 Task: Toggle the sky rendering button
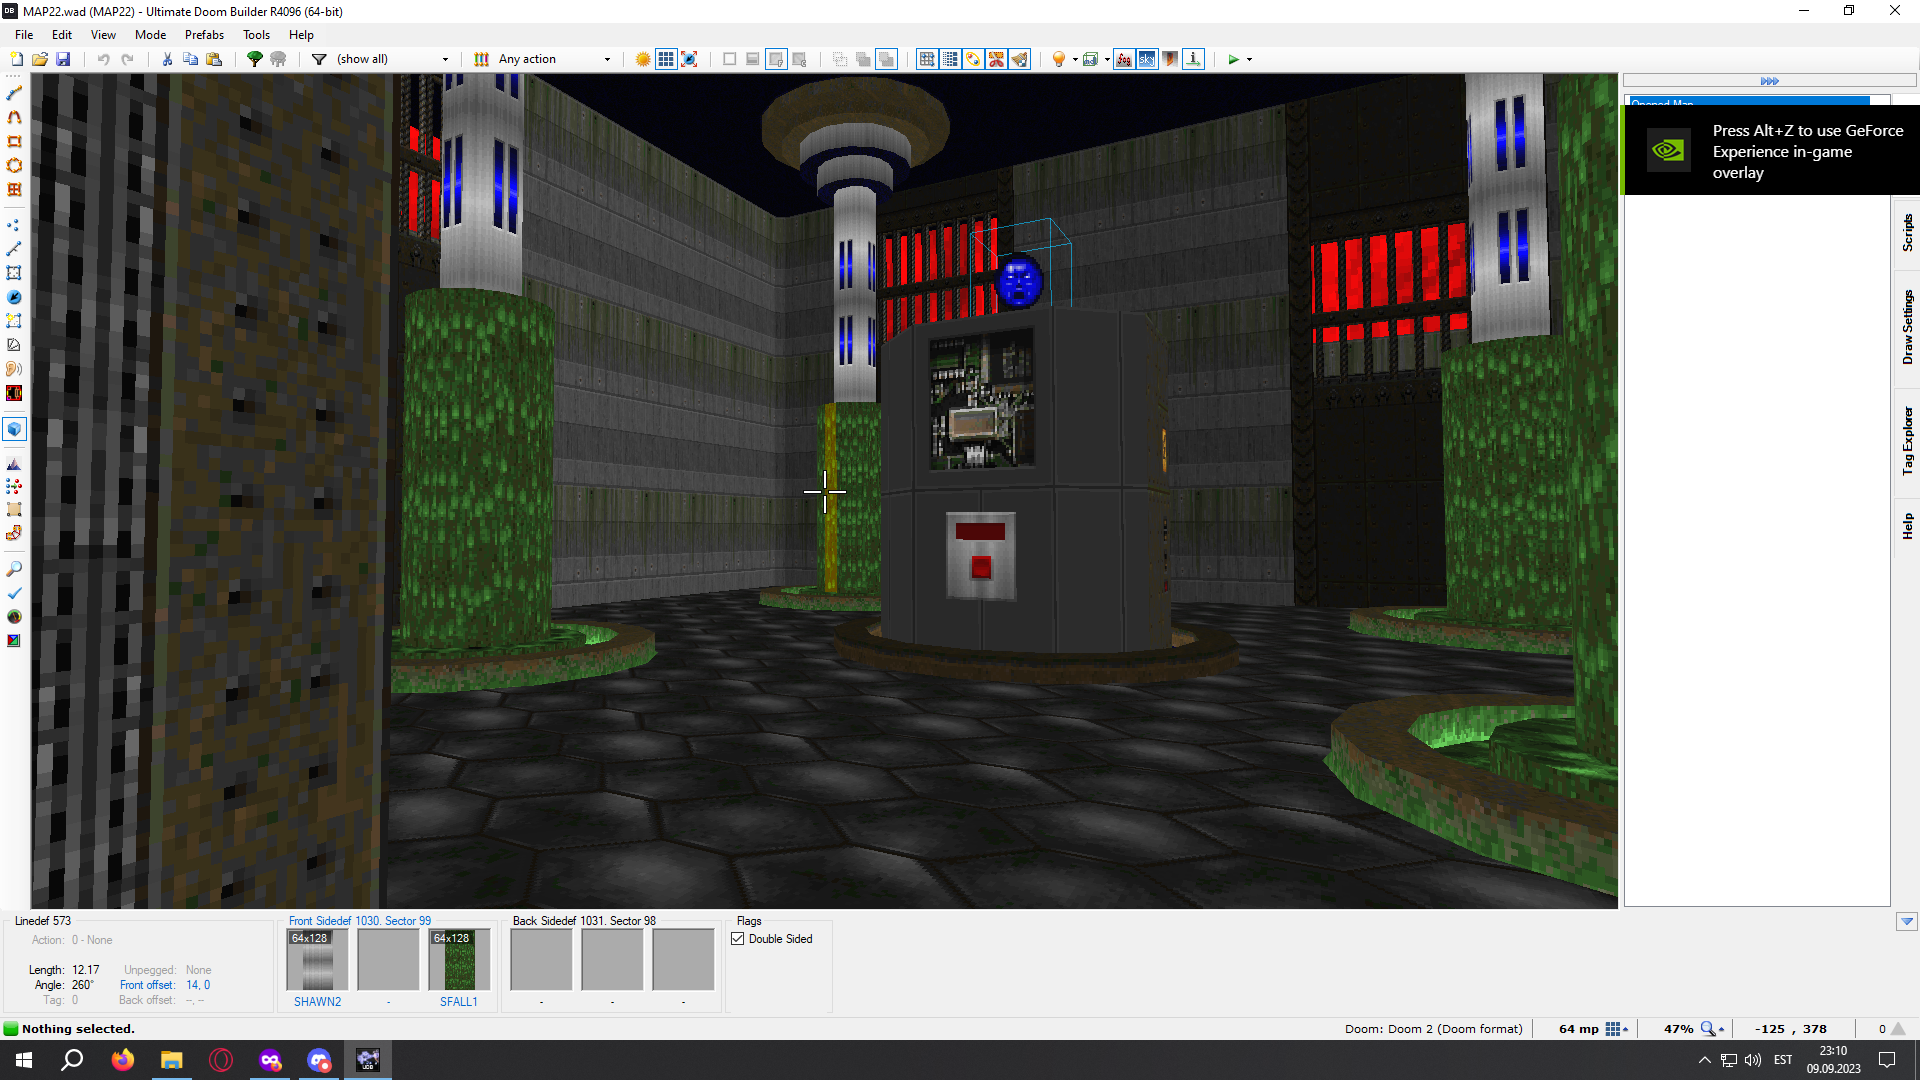click(x=1147, y=59)
